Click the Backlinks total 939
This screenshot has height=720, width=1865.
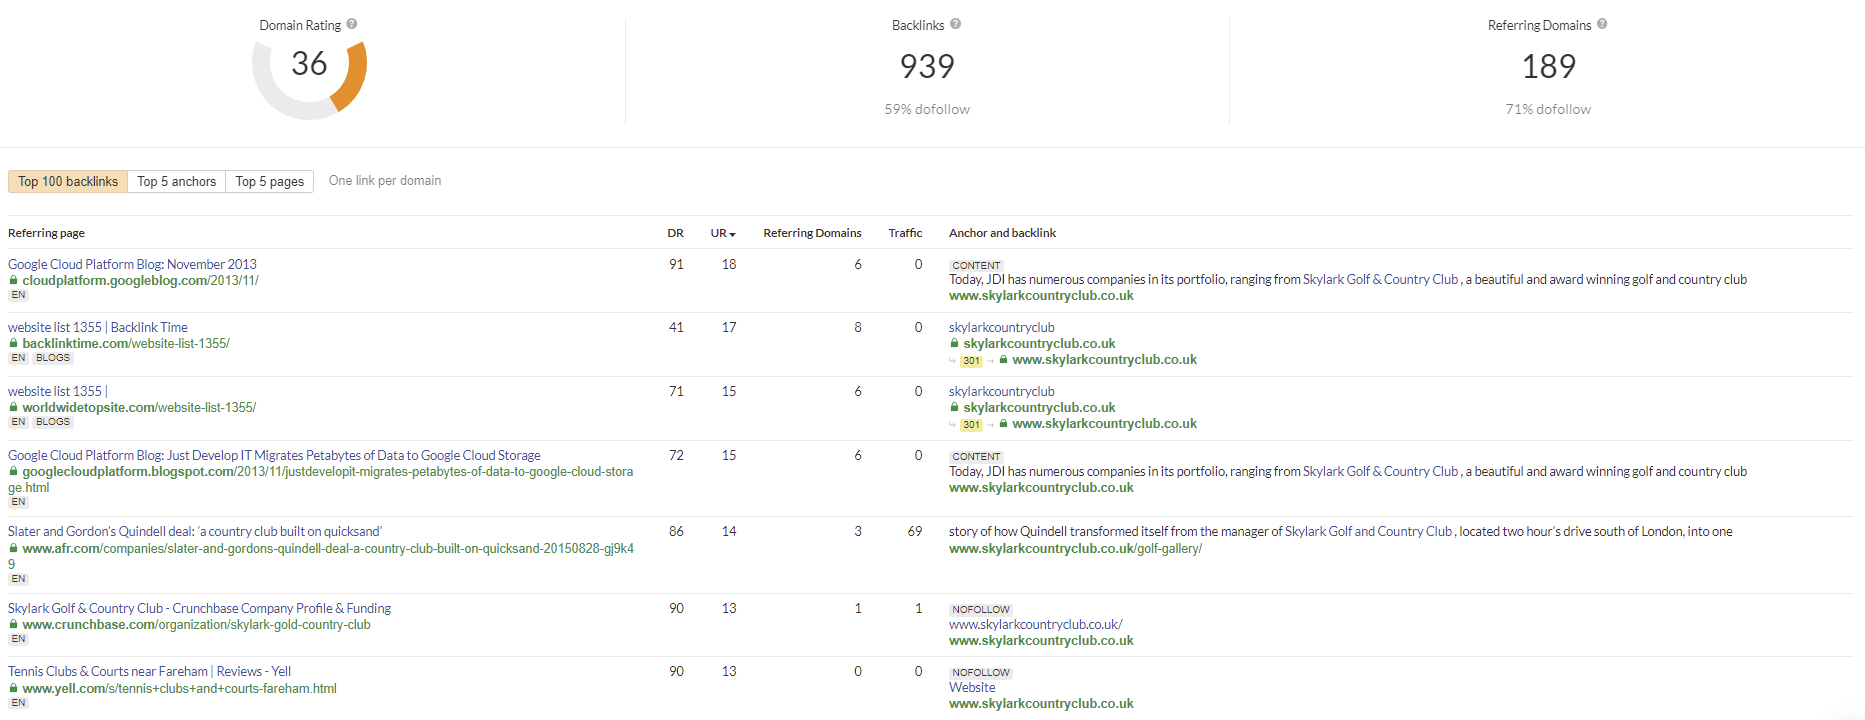click(x=927, y=66)
